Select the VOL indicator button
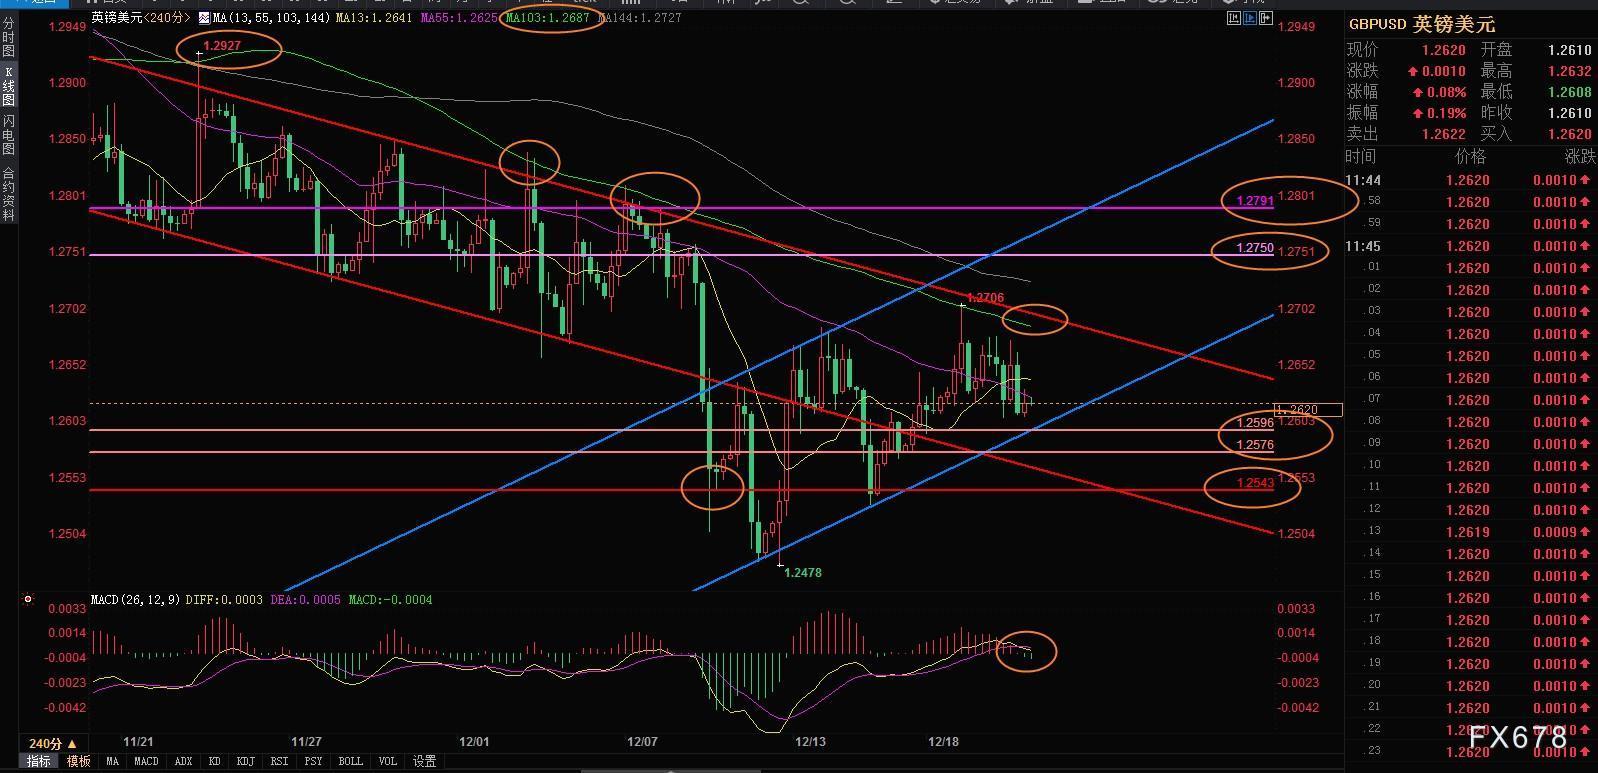The width and height of the screenshot is (1598, 773). coord(388,761)
